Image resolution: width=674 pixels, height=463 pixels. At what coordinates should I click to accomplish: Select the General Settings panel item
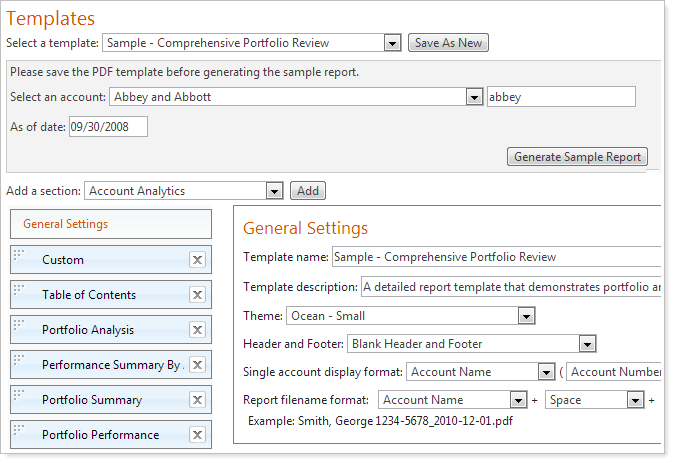point(110,224)
